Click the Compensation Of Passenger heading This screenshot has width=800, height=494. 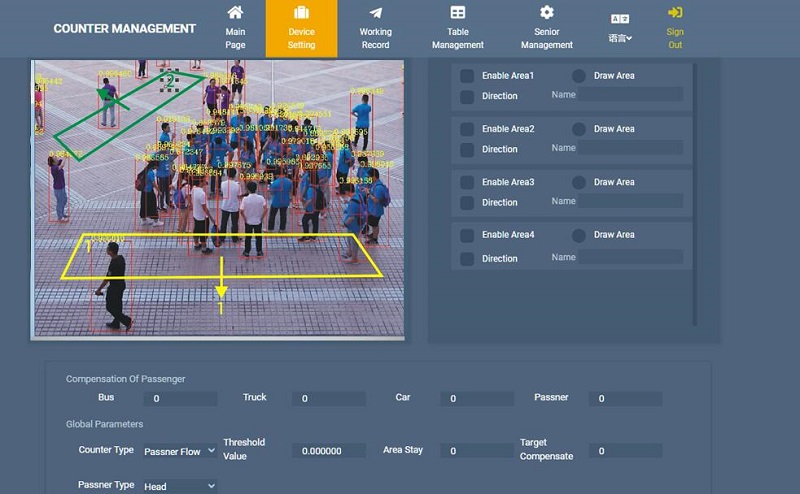click(126, 379)
